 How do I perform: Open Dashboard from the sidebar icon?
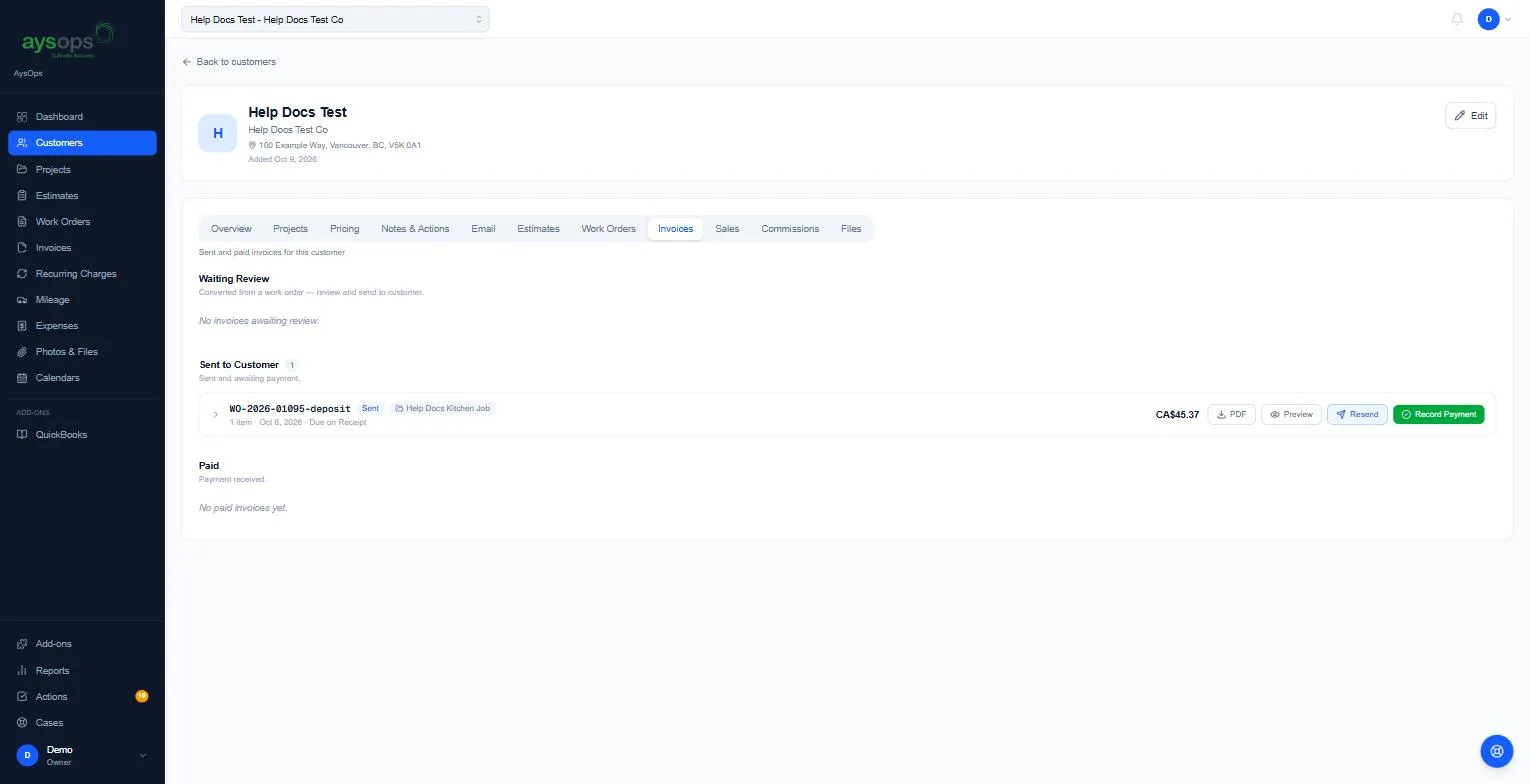tap(22, 117)
